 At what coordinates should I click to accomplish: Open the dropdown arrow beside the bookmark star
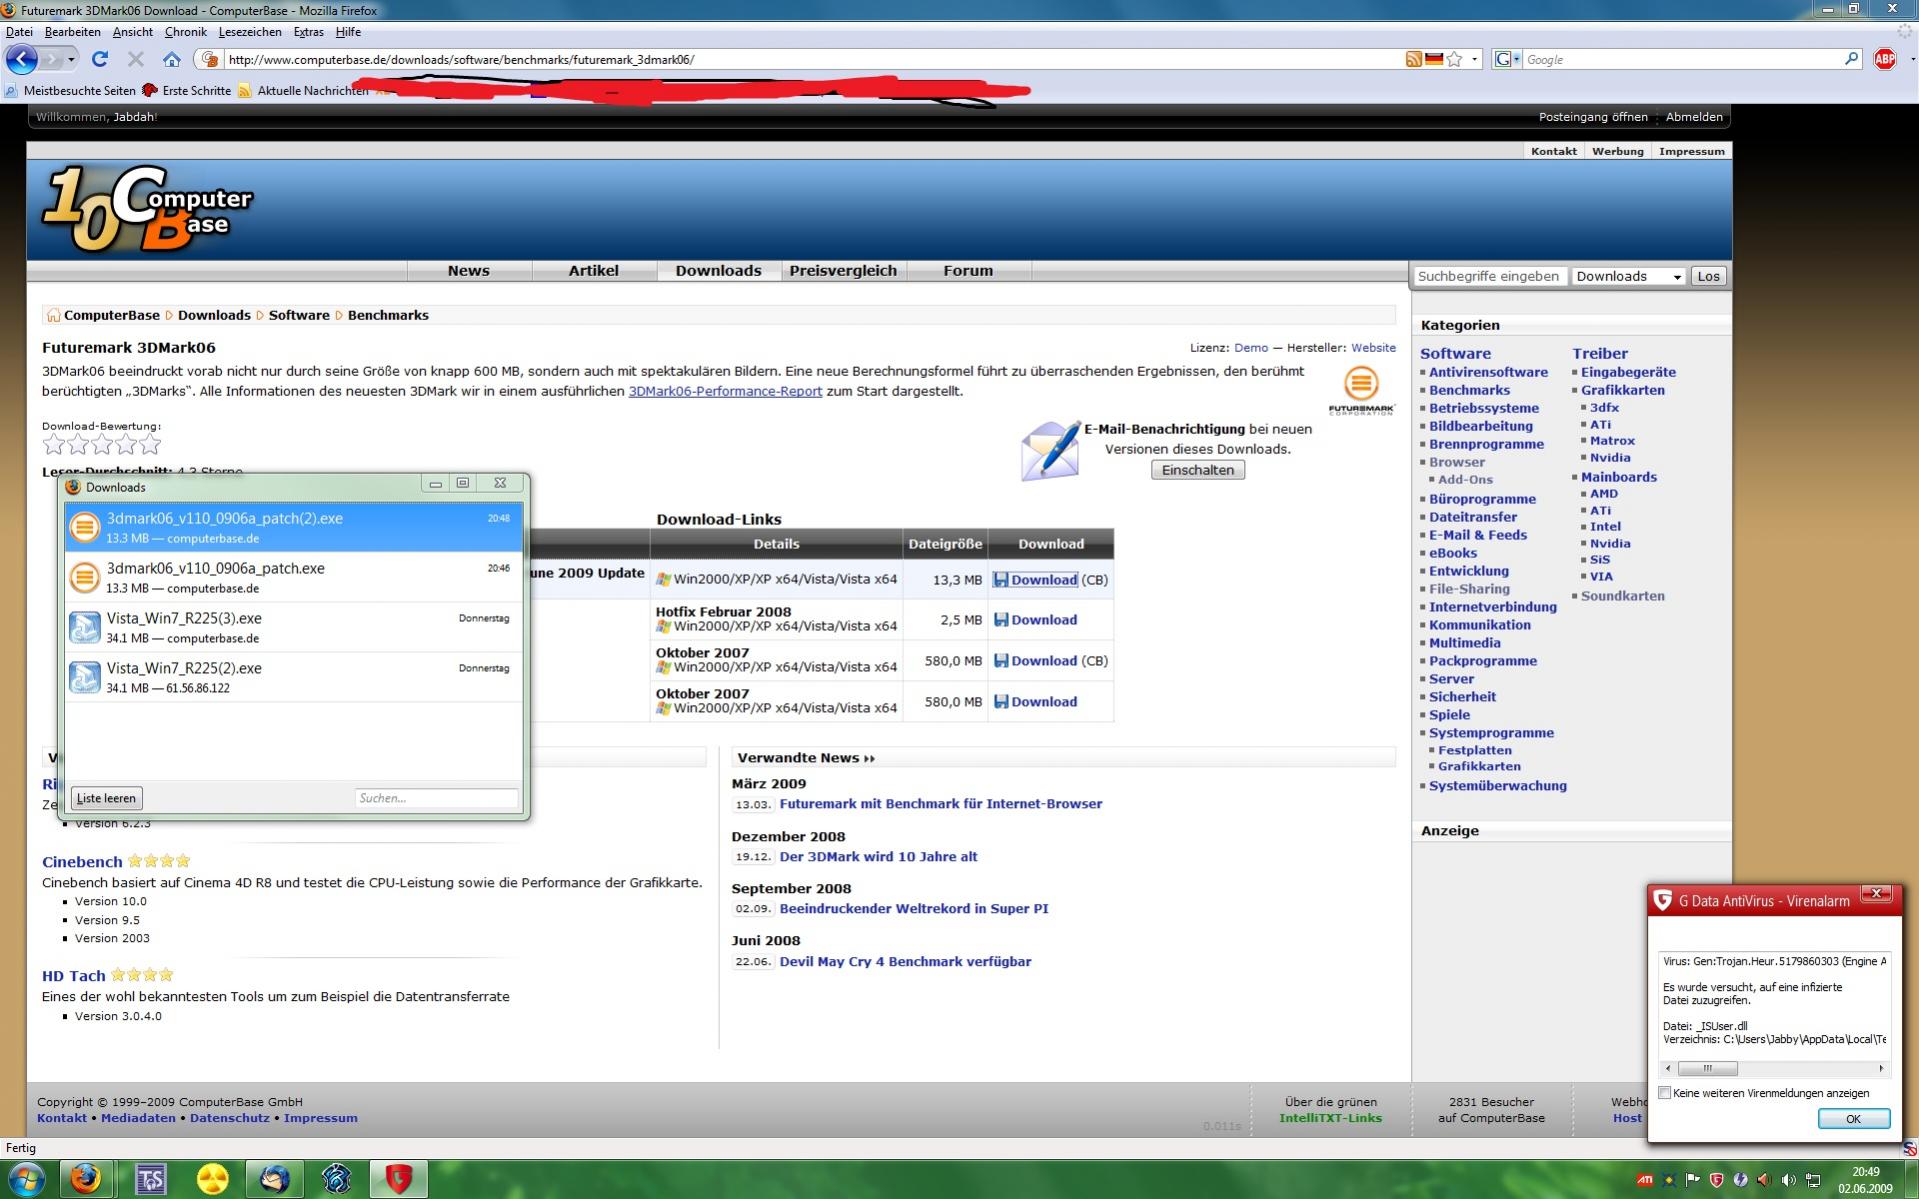pos(1474,59)
